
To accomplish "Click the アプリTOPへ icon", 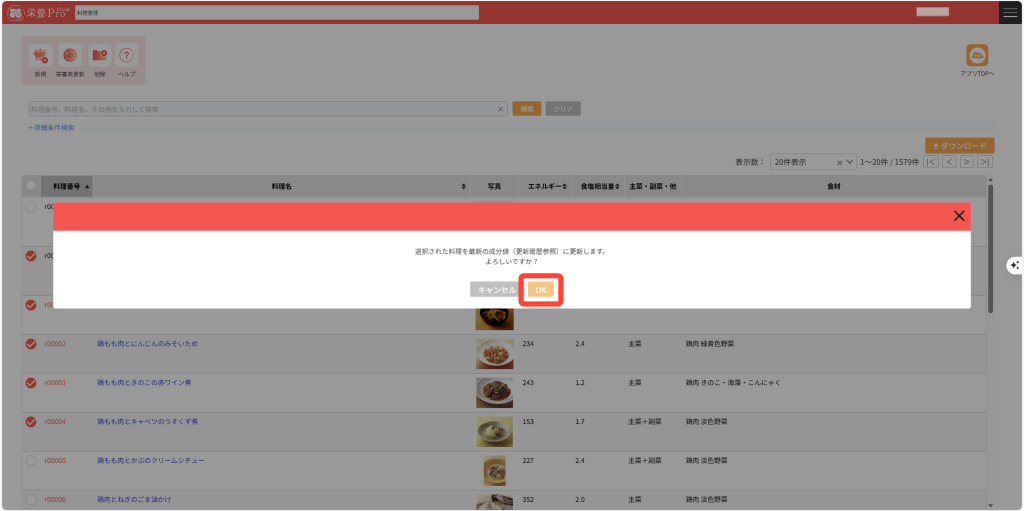I will (977, 57).
